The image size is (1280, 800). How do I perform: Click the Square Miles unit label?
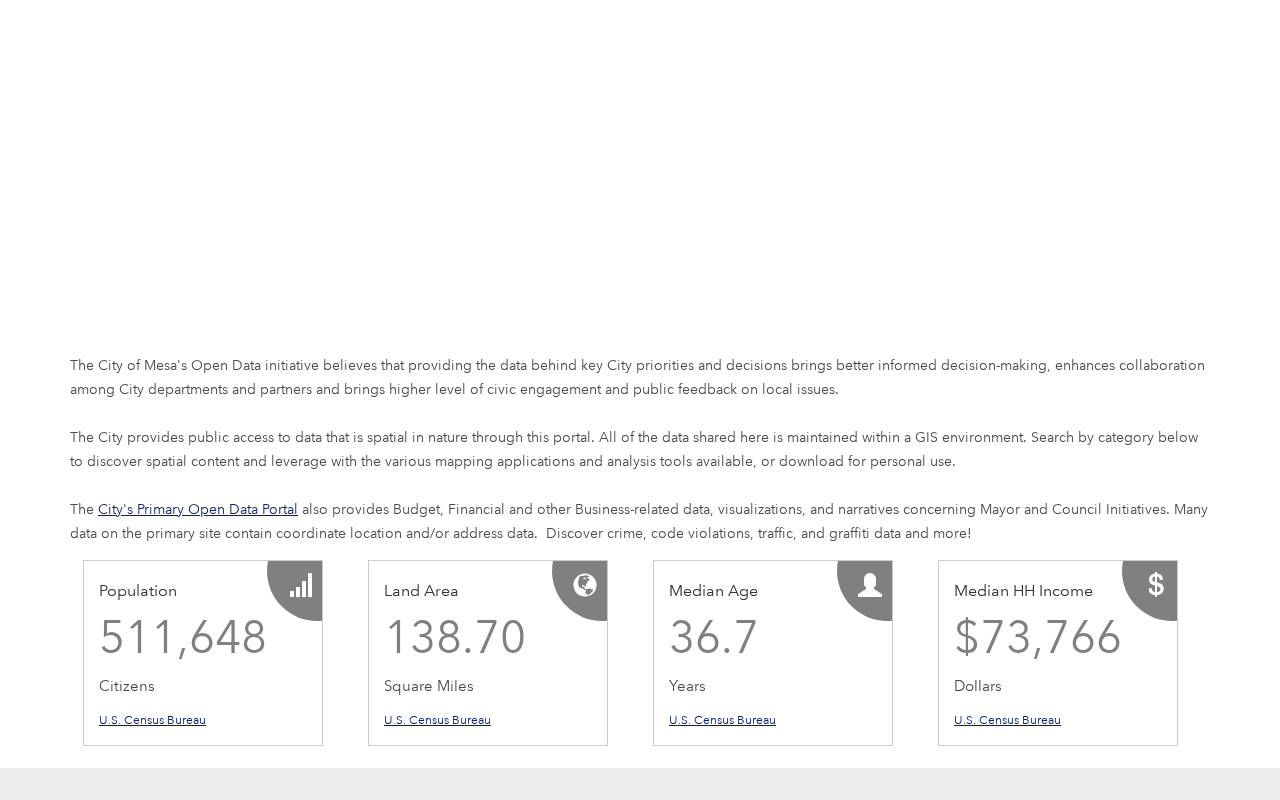(x=428, y=686)
